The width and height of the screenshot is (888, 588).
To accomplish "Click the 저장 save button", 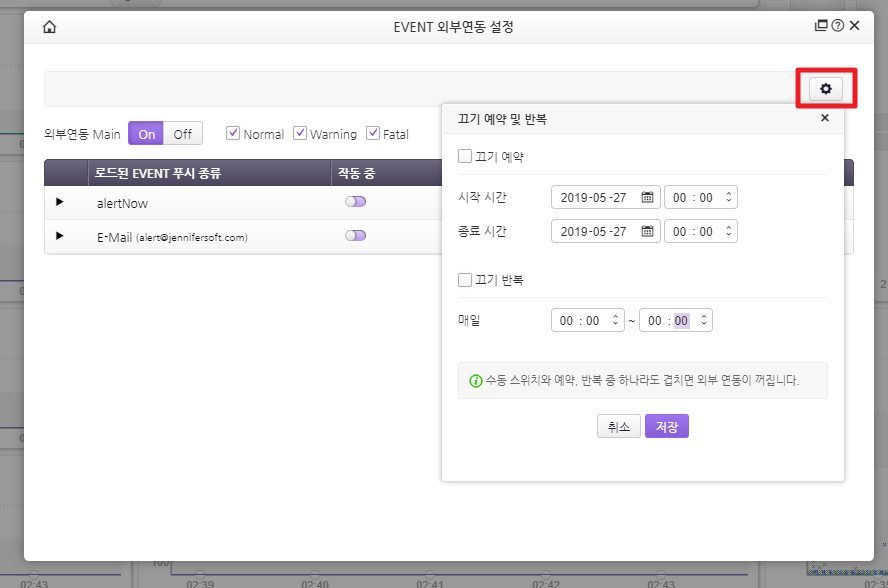I will 666,426.
